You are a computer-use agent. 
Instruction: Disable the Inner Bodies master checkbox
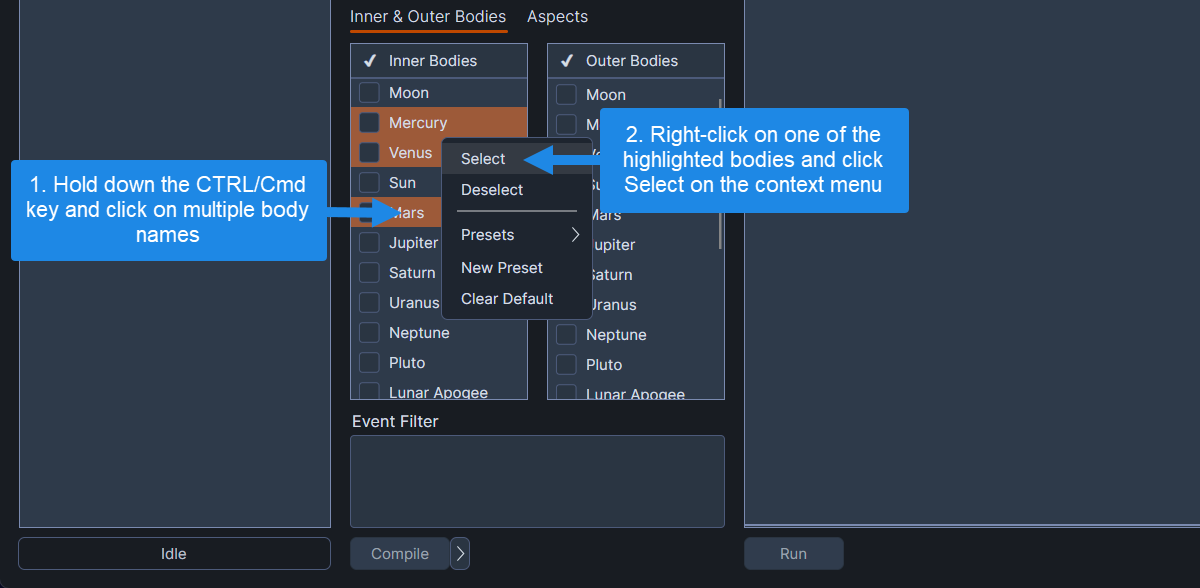point(369,60)
